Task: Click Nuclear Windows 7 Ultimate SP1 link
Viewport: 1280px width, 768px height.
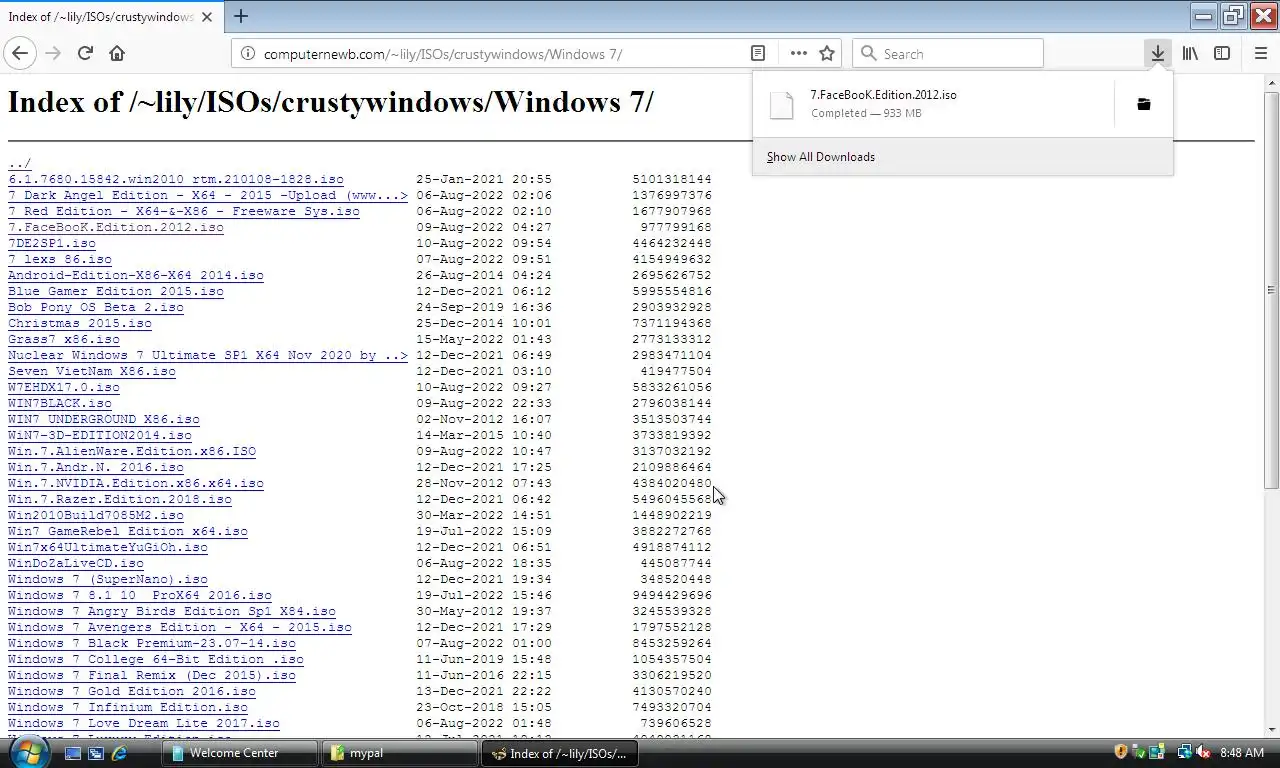Action: 207,355
